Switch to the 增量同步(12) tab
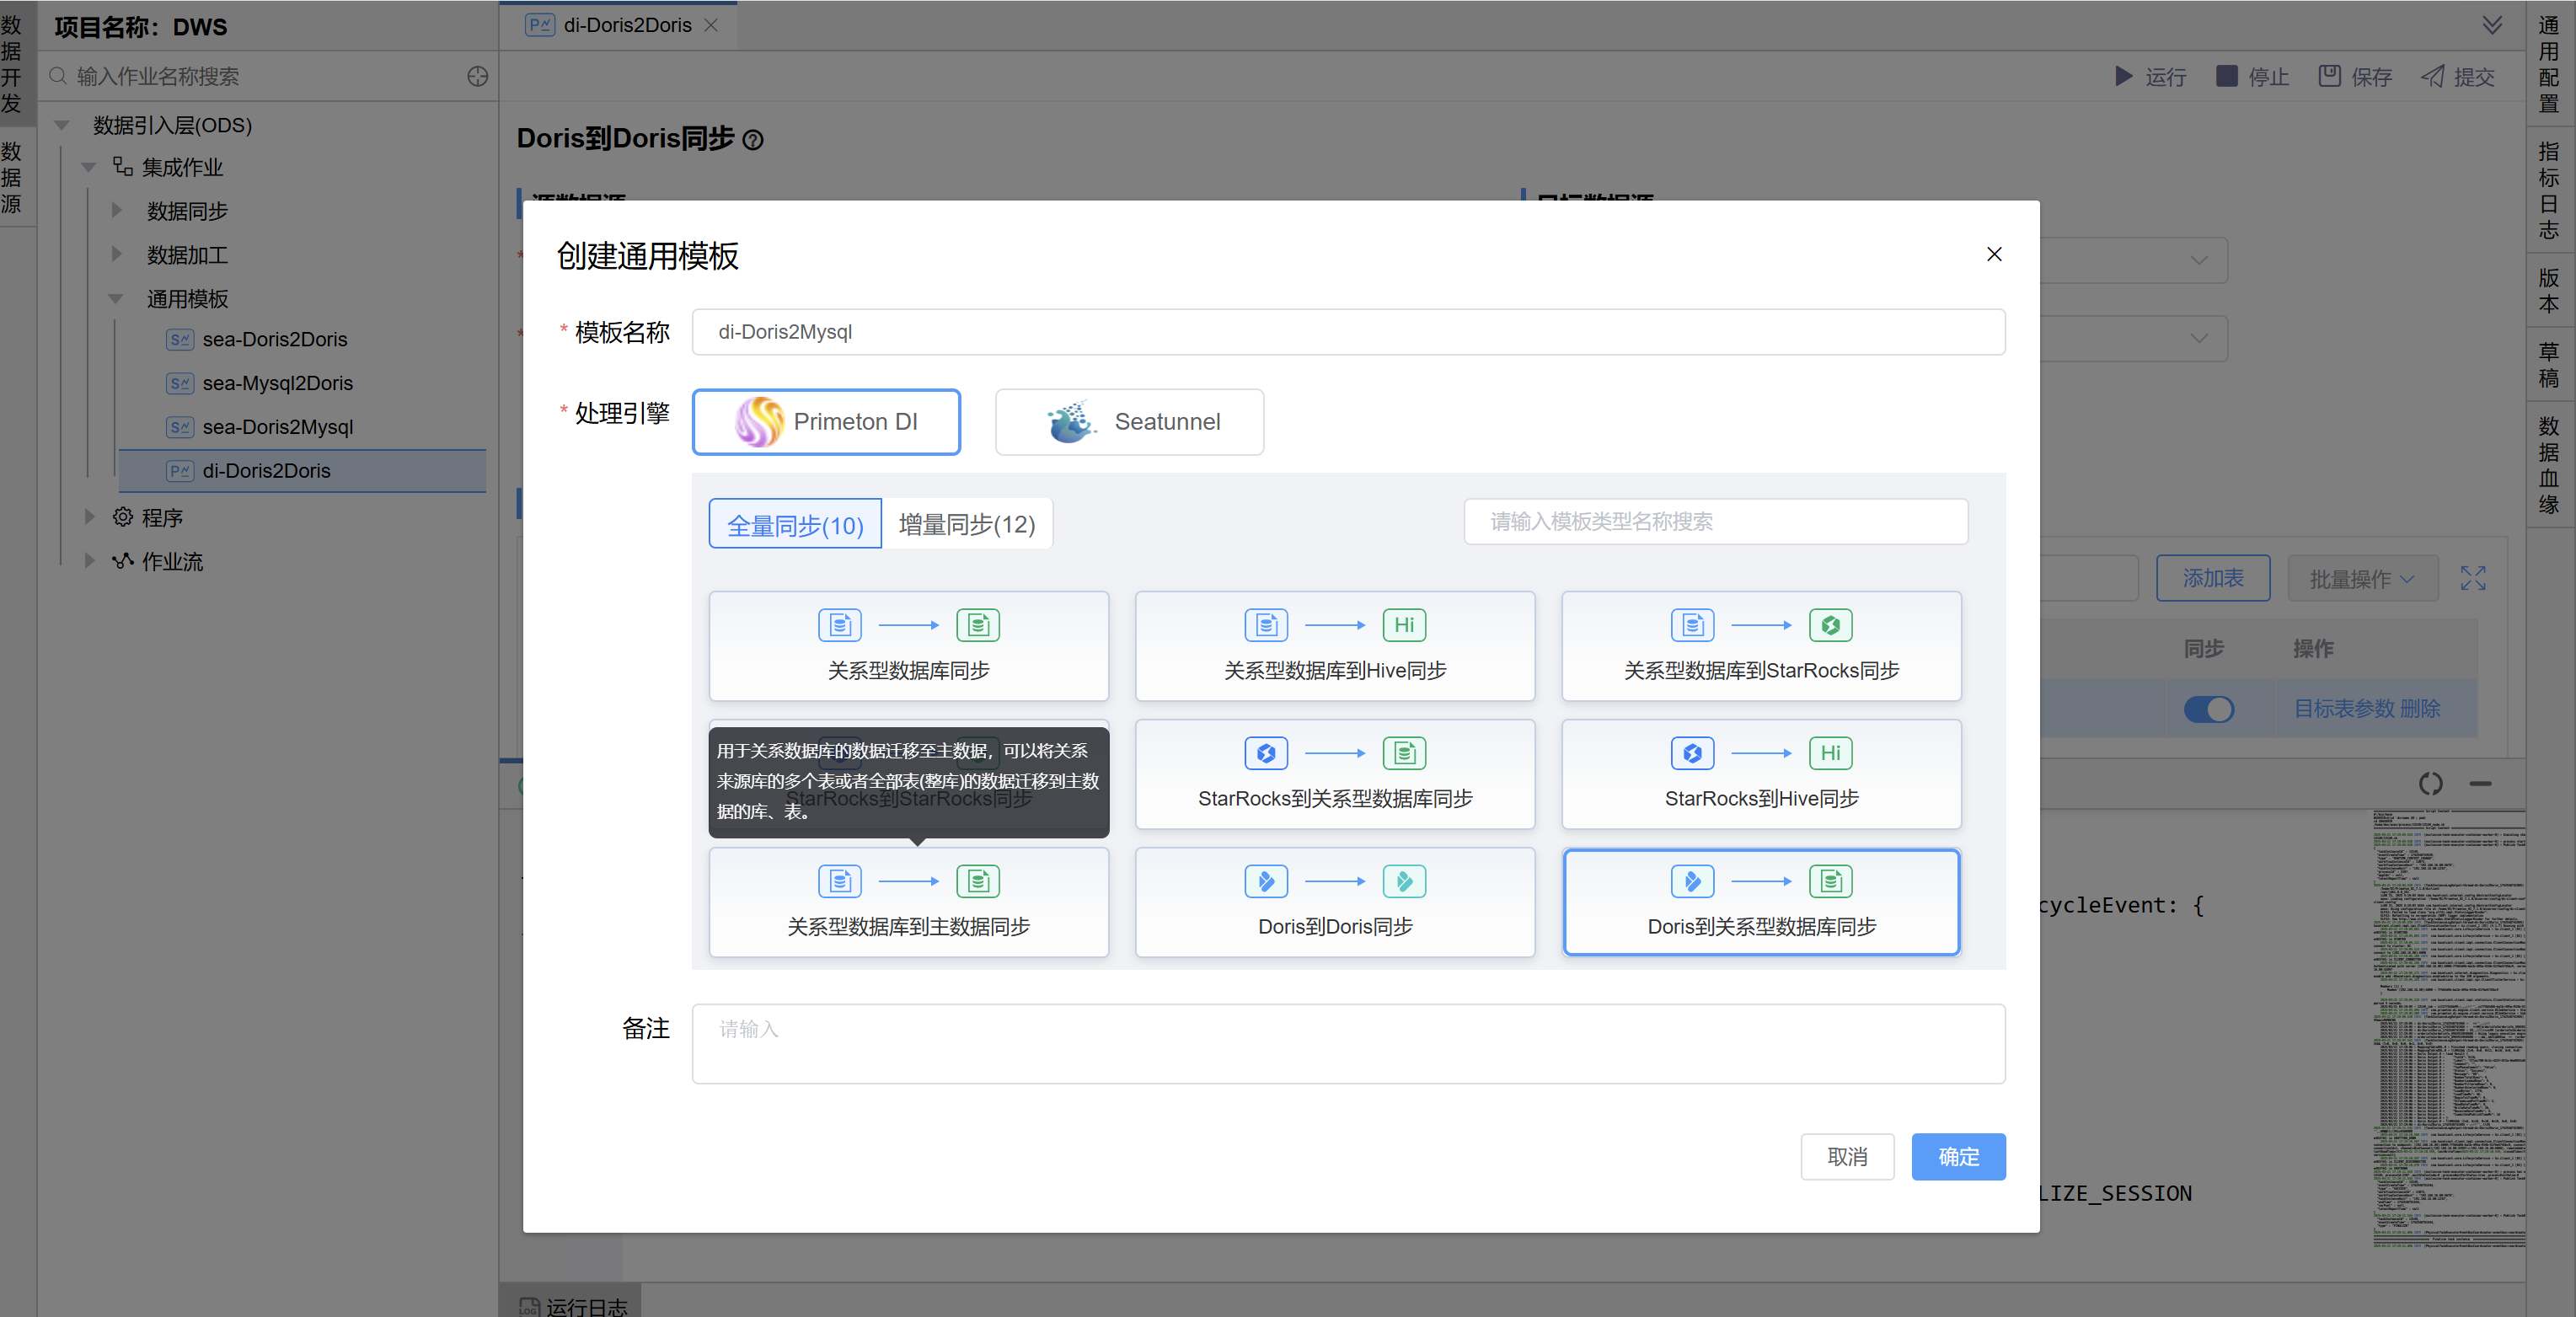 [x=966, y=524]
